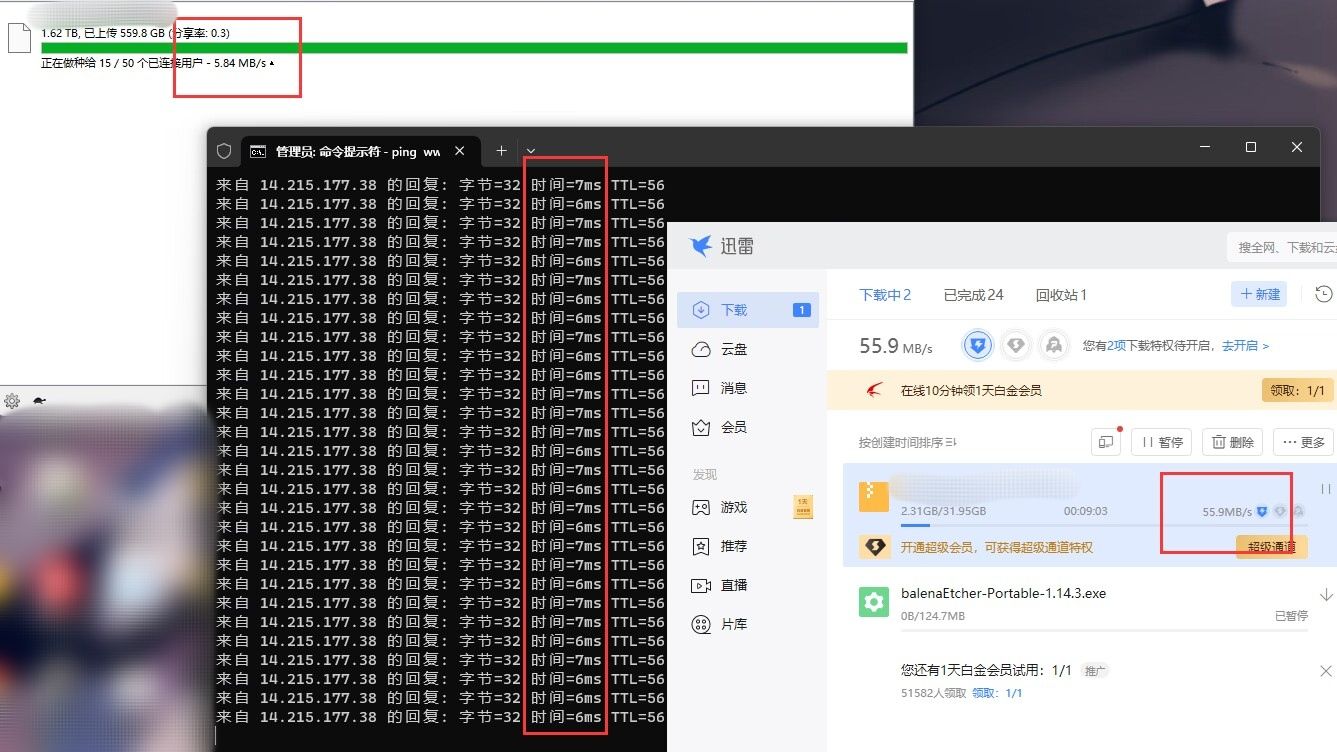Resume the balenaEtcher-Portable download

(x=1326, y=594)
